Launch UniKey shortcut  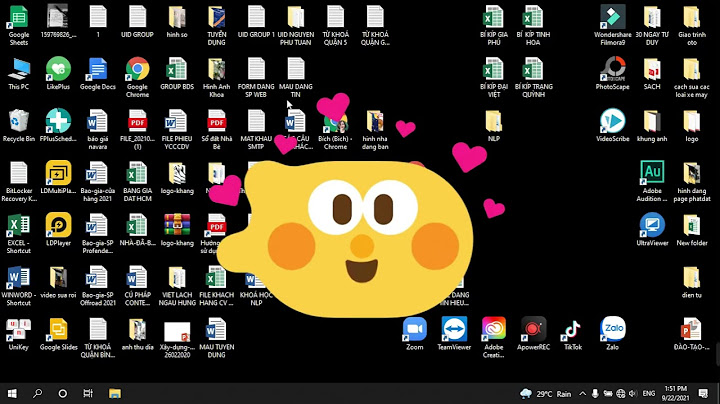click(19, 334)
